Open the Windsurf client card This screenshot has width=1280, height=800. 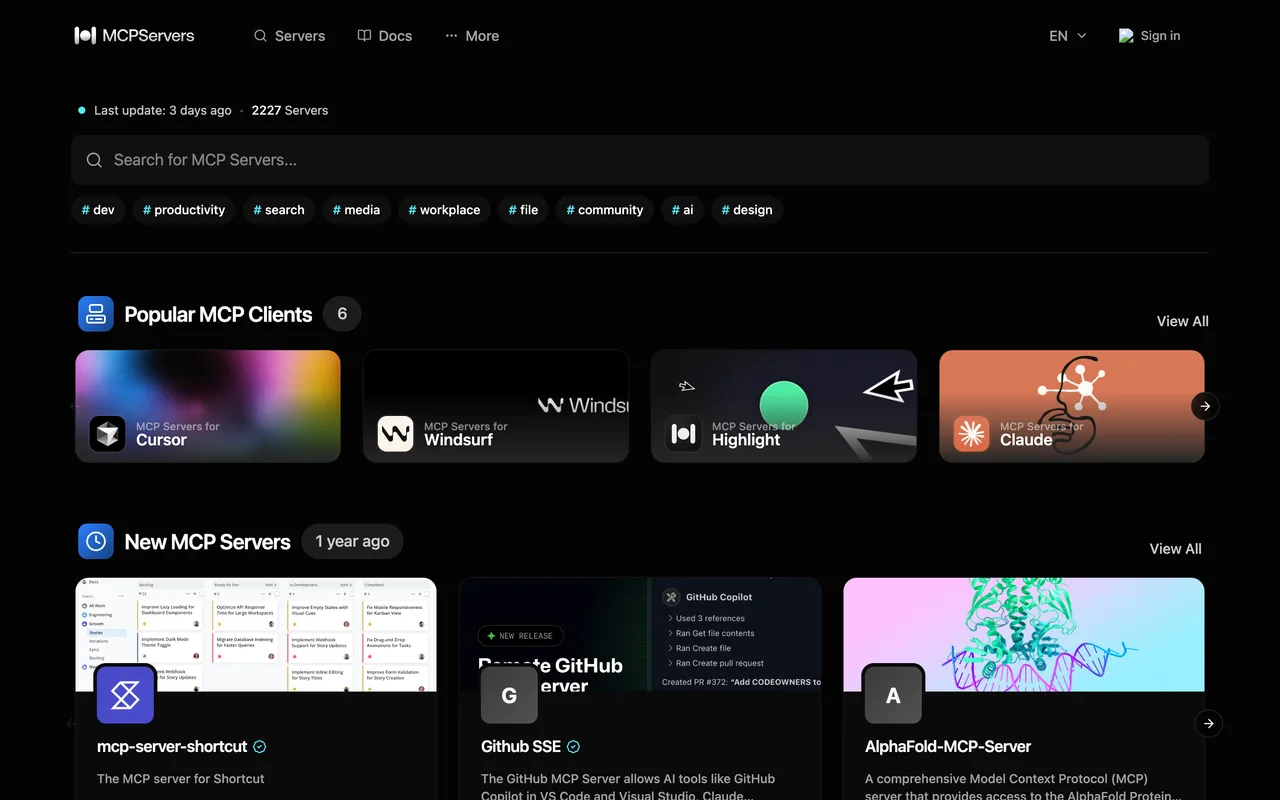[x=496, y=406]
